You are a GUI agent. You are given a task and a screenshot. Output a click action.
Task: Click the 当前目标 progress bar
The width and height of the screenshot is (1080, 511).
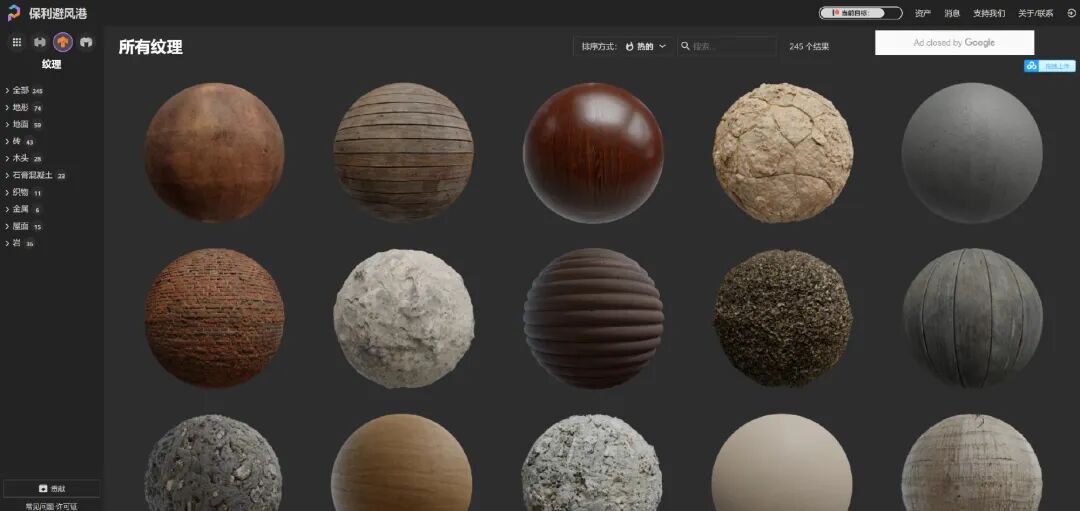860,13
